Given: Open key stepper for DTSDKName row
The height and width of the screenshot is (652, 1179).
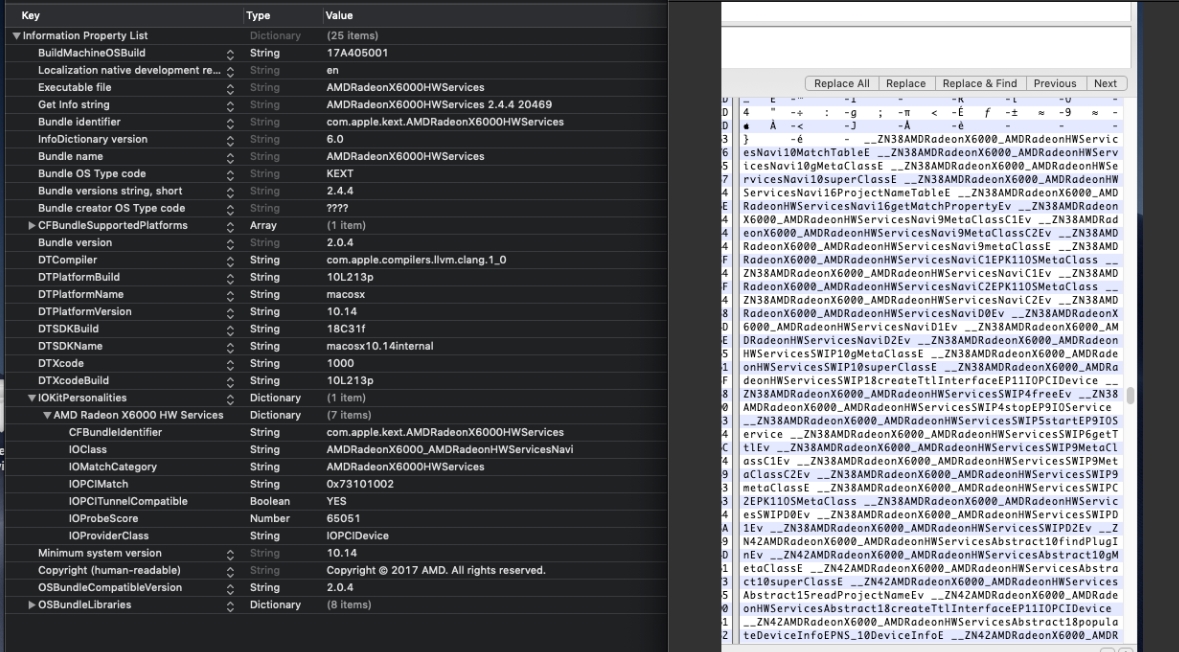Looking at the screenshot, I should pyautogui.click(x=230, y=347).
